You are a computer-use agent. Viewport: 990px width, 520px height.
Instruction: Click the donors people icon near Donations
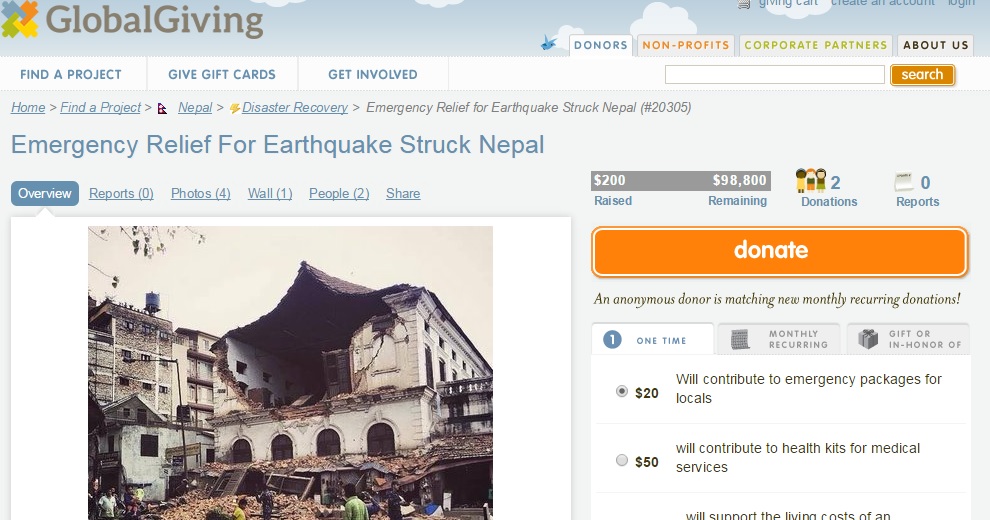[x=811, y=181]
